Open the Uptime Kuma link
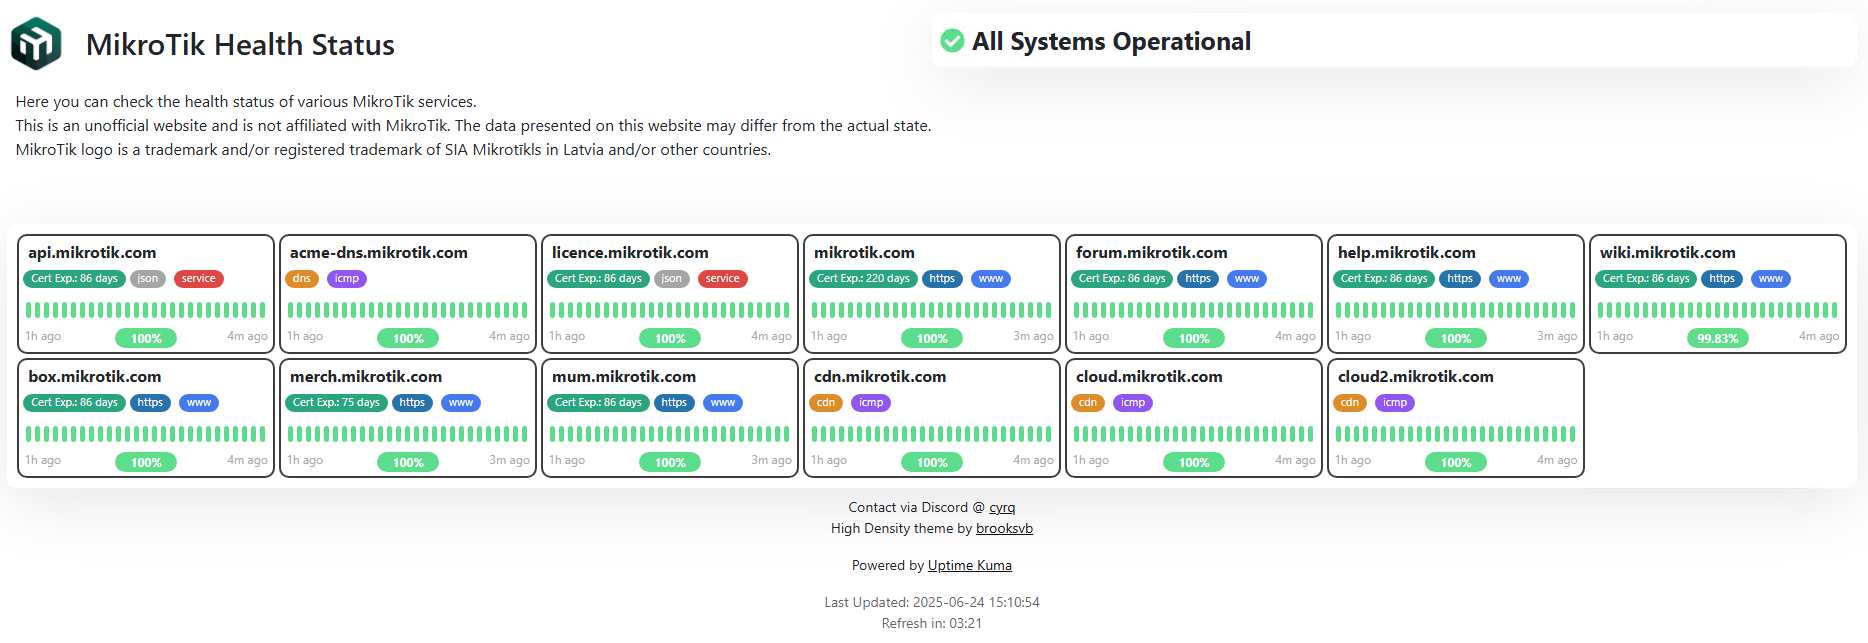This screenshot has height=643, width=1868. pyautogui.click(x=969, y=566)
